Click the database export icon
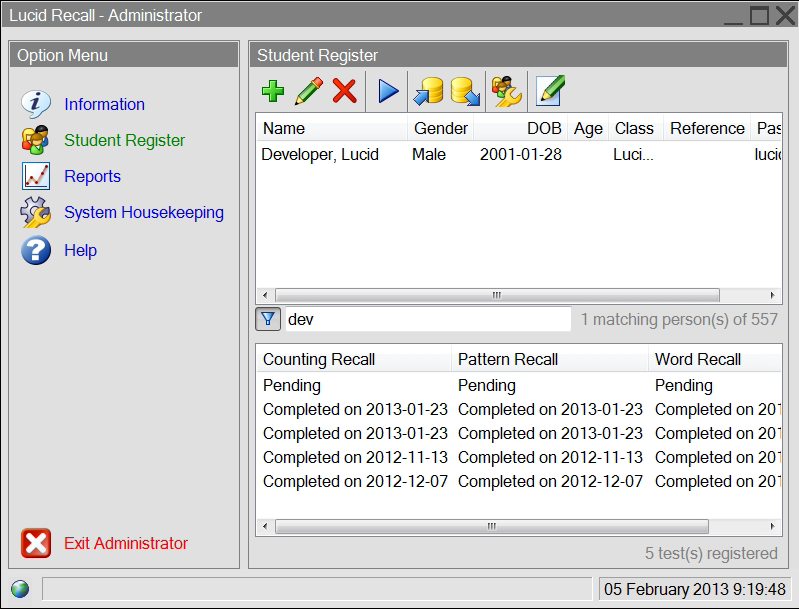This screenshot has width=799, height=609. click(x=465, y=91)
